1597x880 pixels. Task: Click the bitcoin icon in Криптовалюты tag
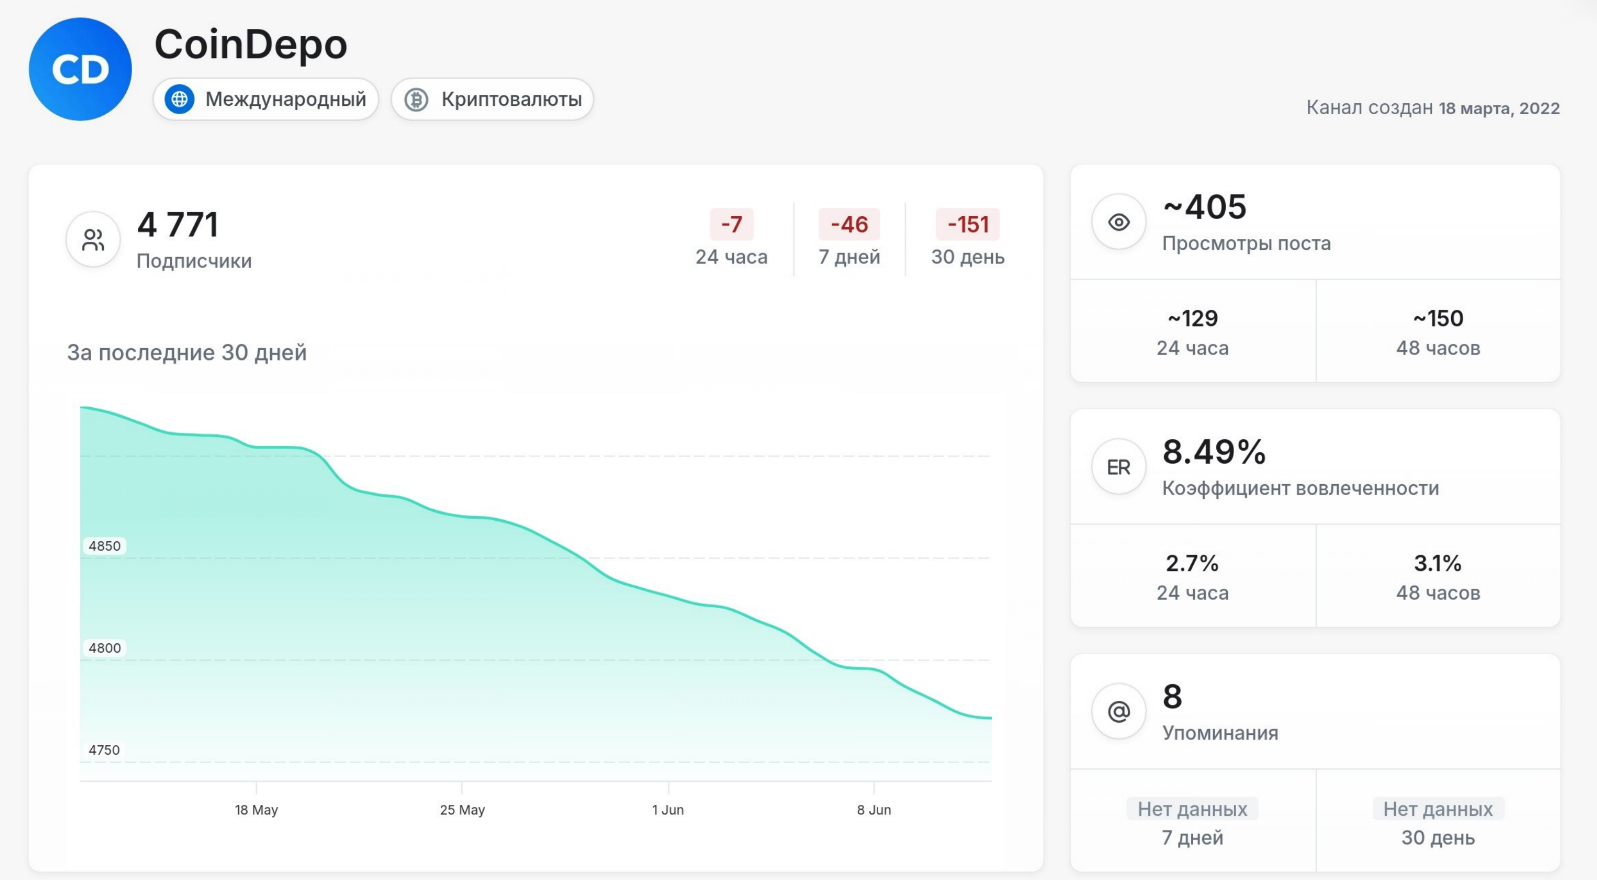[x=416, y=99]
